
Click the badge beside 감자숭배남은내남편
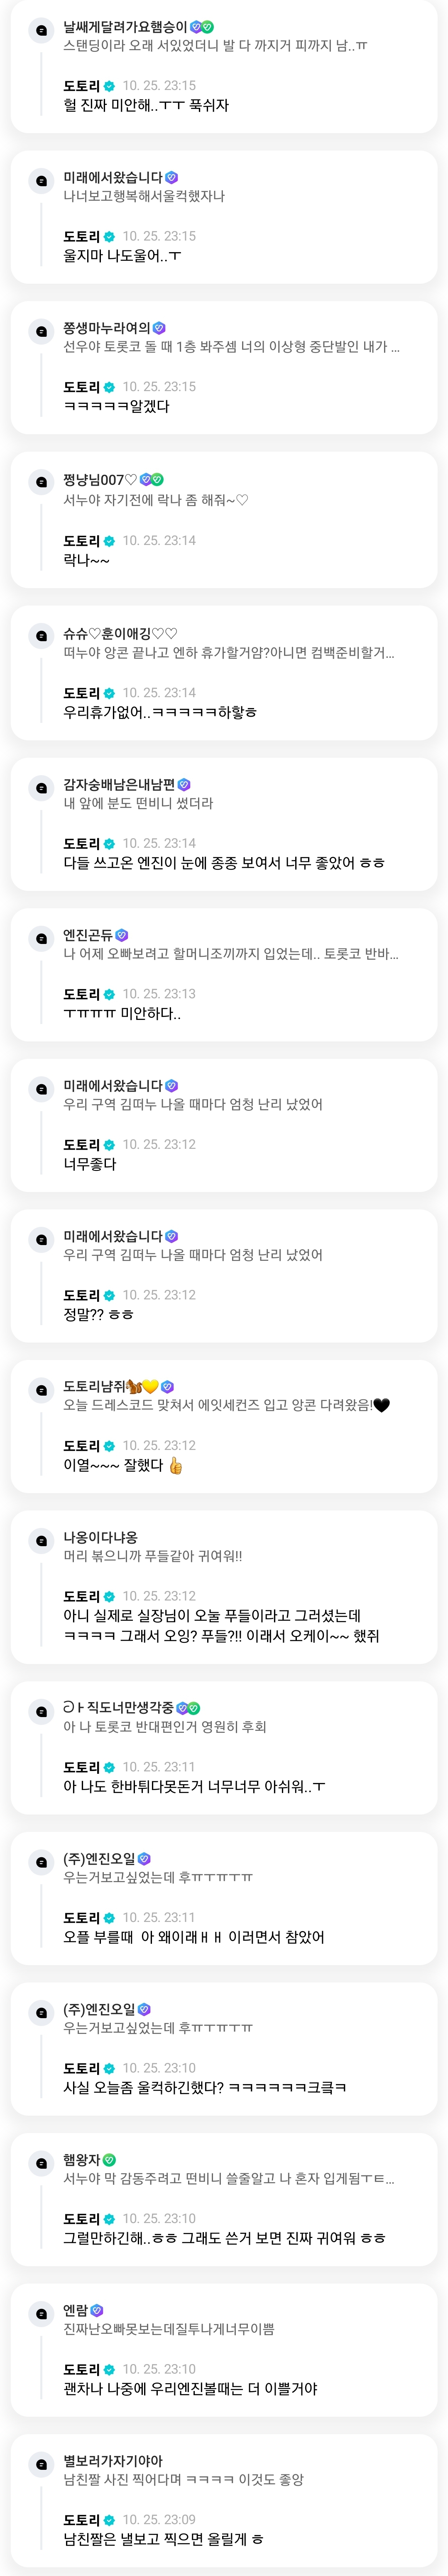(184, 785)
